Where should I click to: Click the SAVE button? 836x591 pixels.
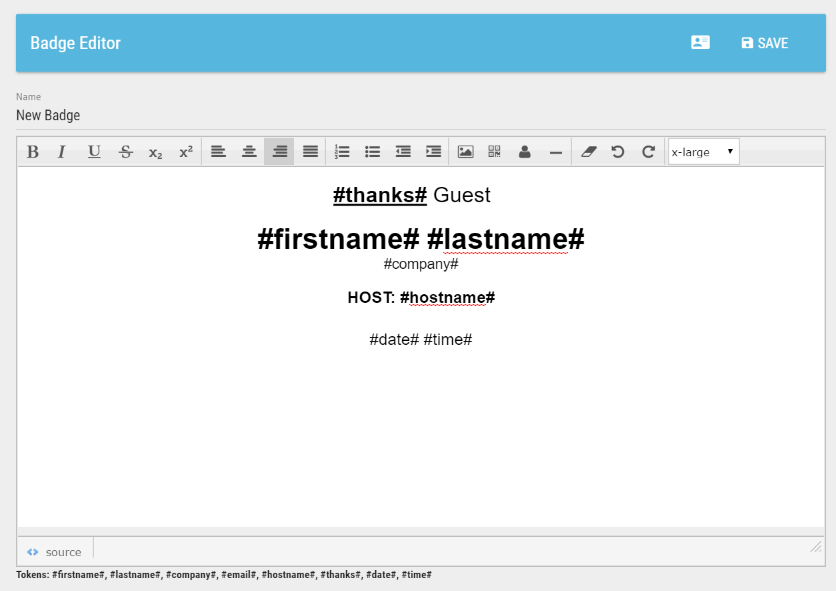click(x=765, y=43)
